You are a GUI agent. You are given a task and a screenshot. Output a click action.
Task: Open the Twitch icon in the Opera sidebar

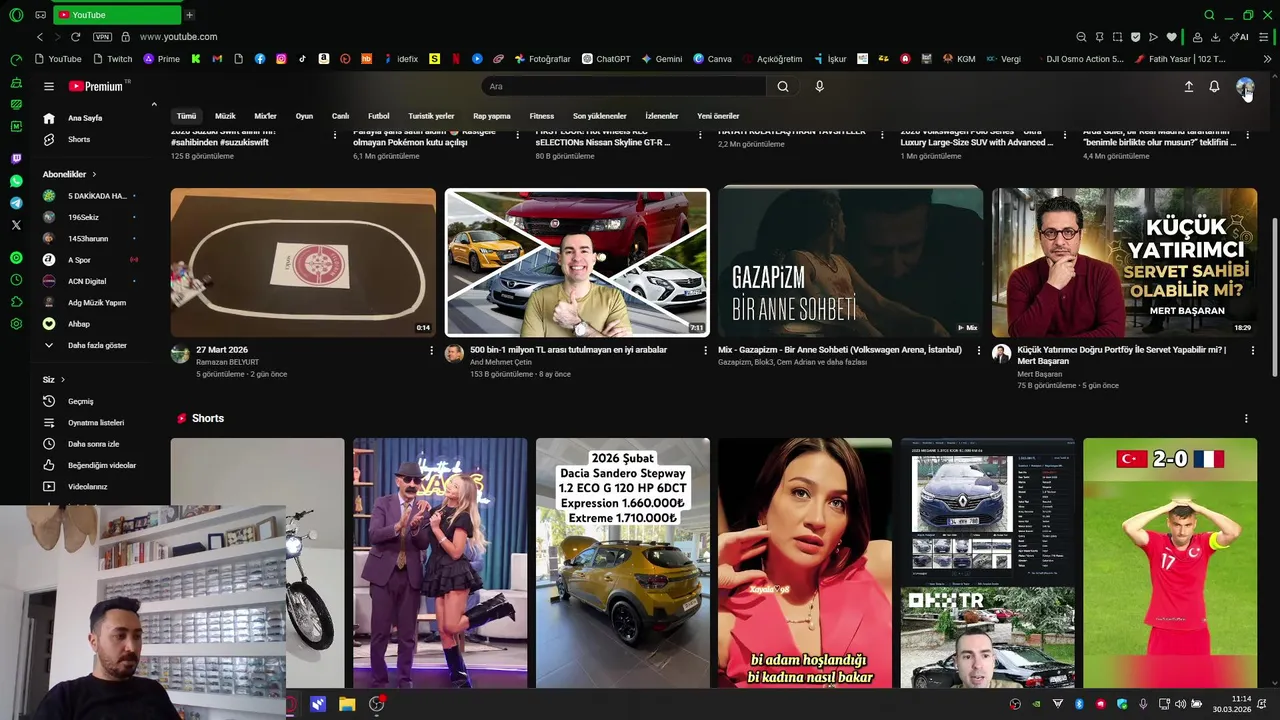point(16,159)
